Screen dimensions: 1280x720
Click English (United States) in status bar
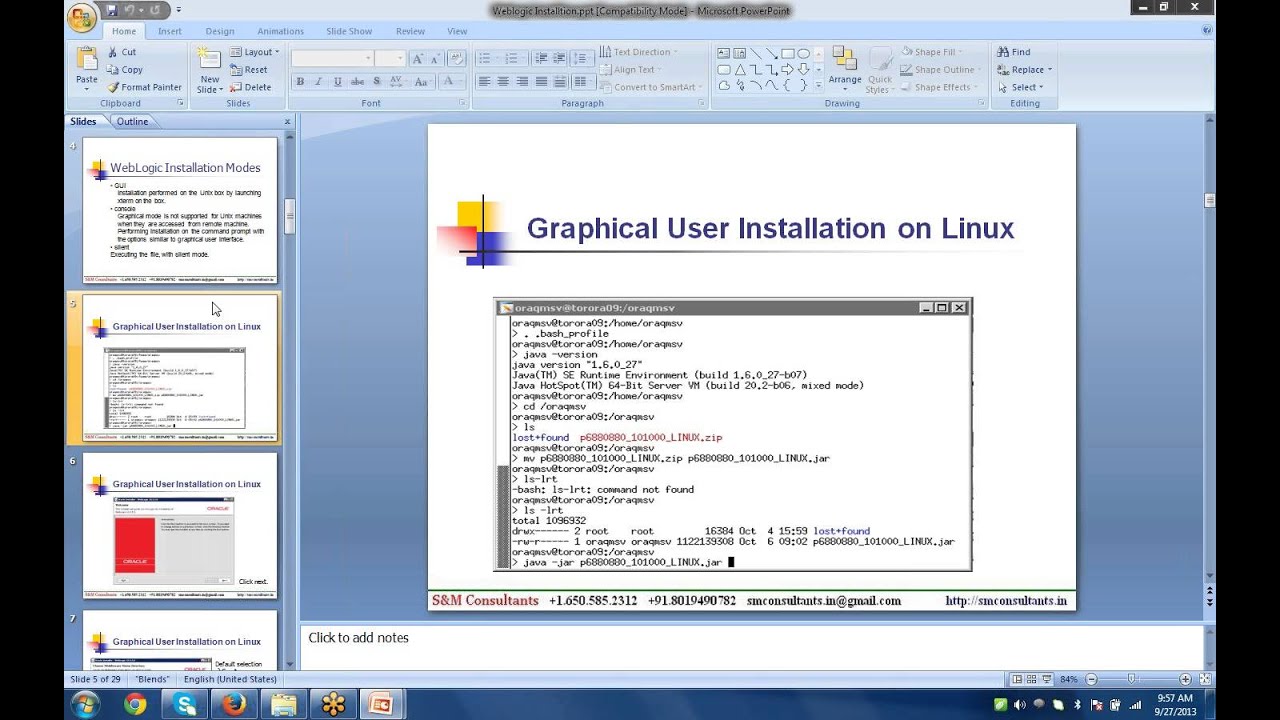[x=230, y=680]
